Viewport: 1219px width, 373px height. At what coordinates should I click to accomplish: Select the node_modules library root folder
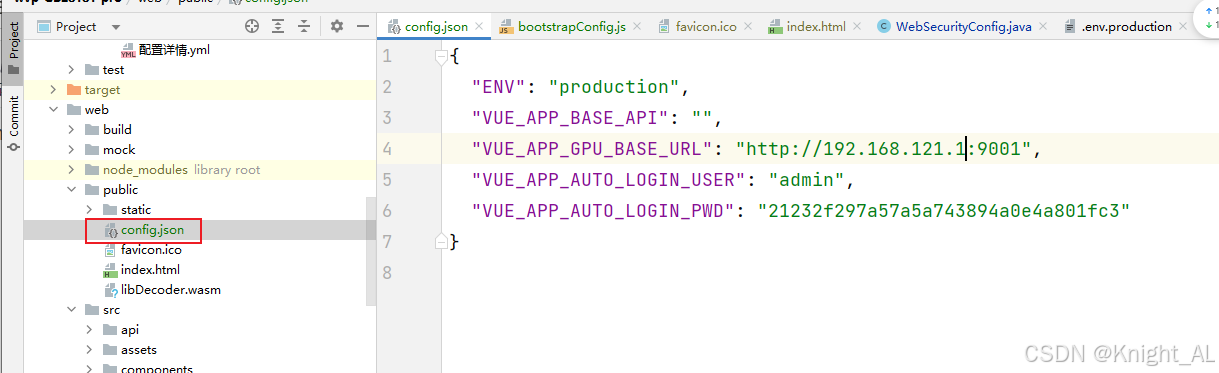(172, 169)
